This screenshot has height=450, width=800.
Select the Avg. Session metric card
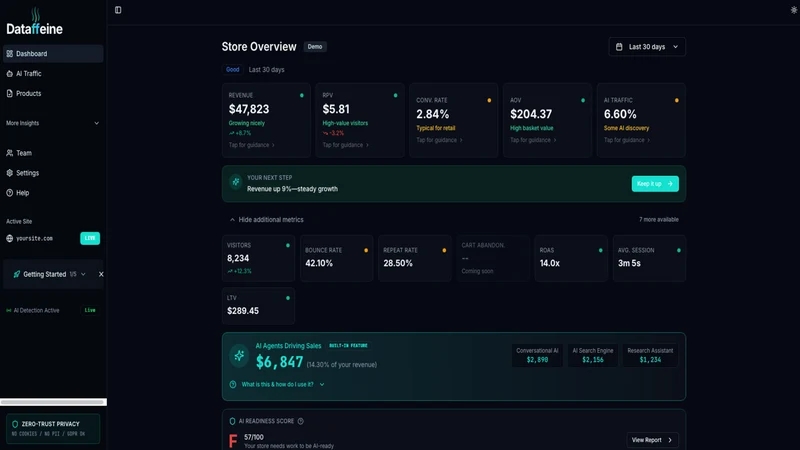pos(649,258)
